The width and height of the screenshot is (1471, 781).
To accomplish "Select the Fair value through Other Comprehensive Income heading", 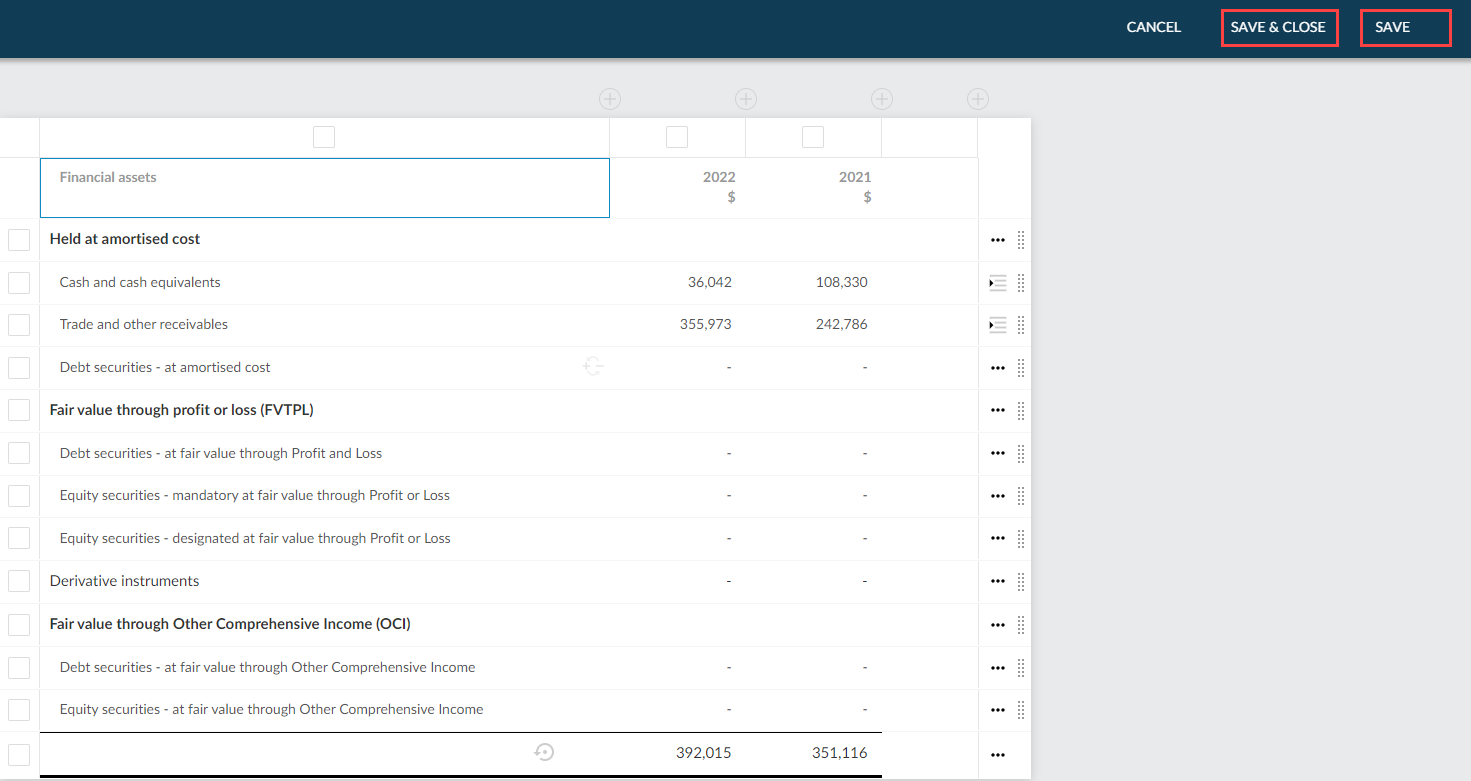I will (x=230, y=624).
